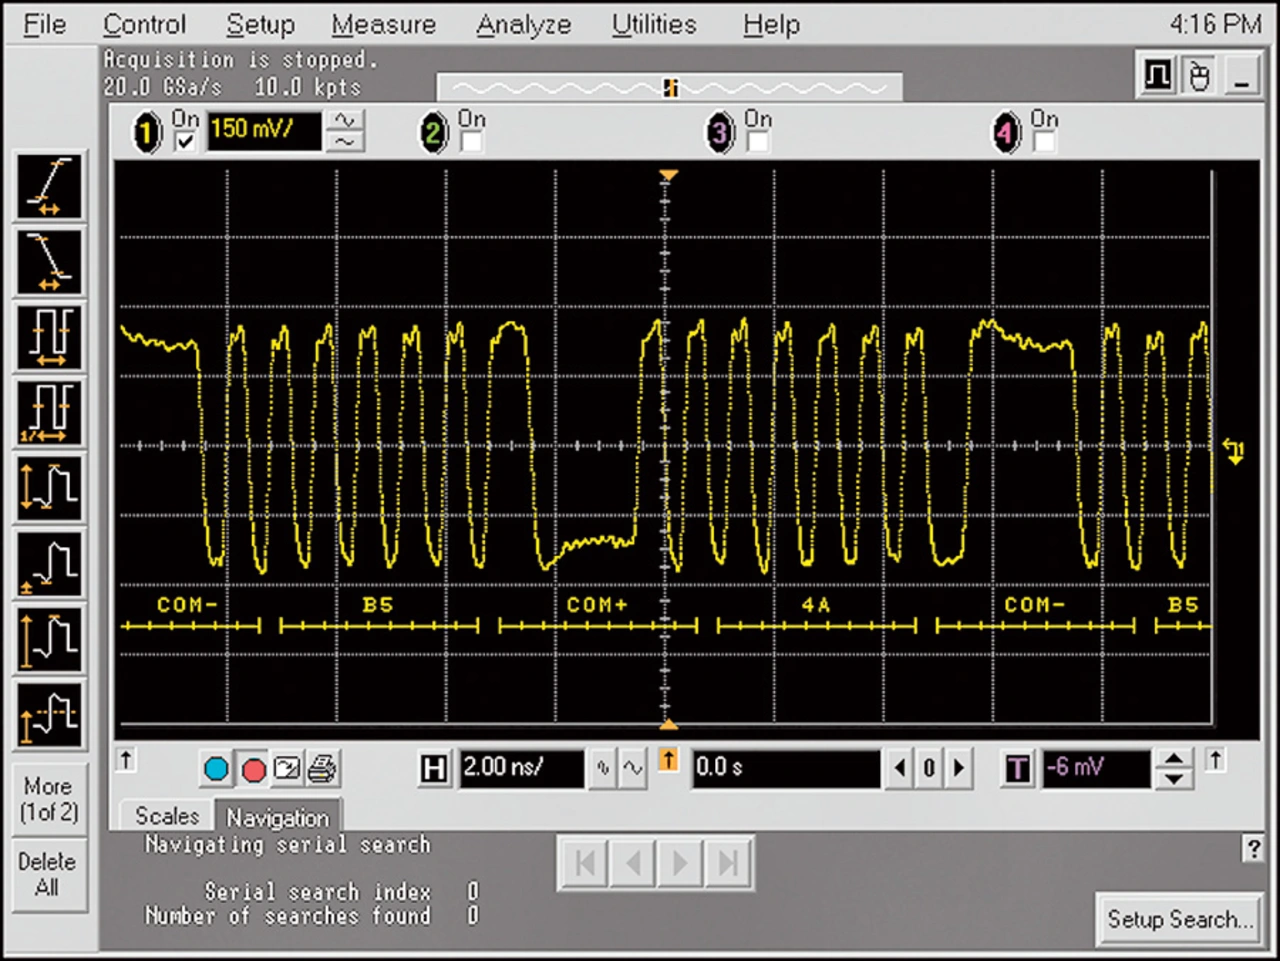Open the Measure menu
Viewport: 1280px width, 961px height.
383,25
